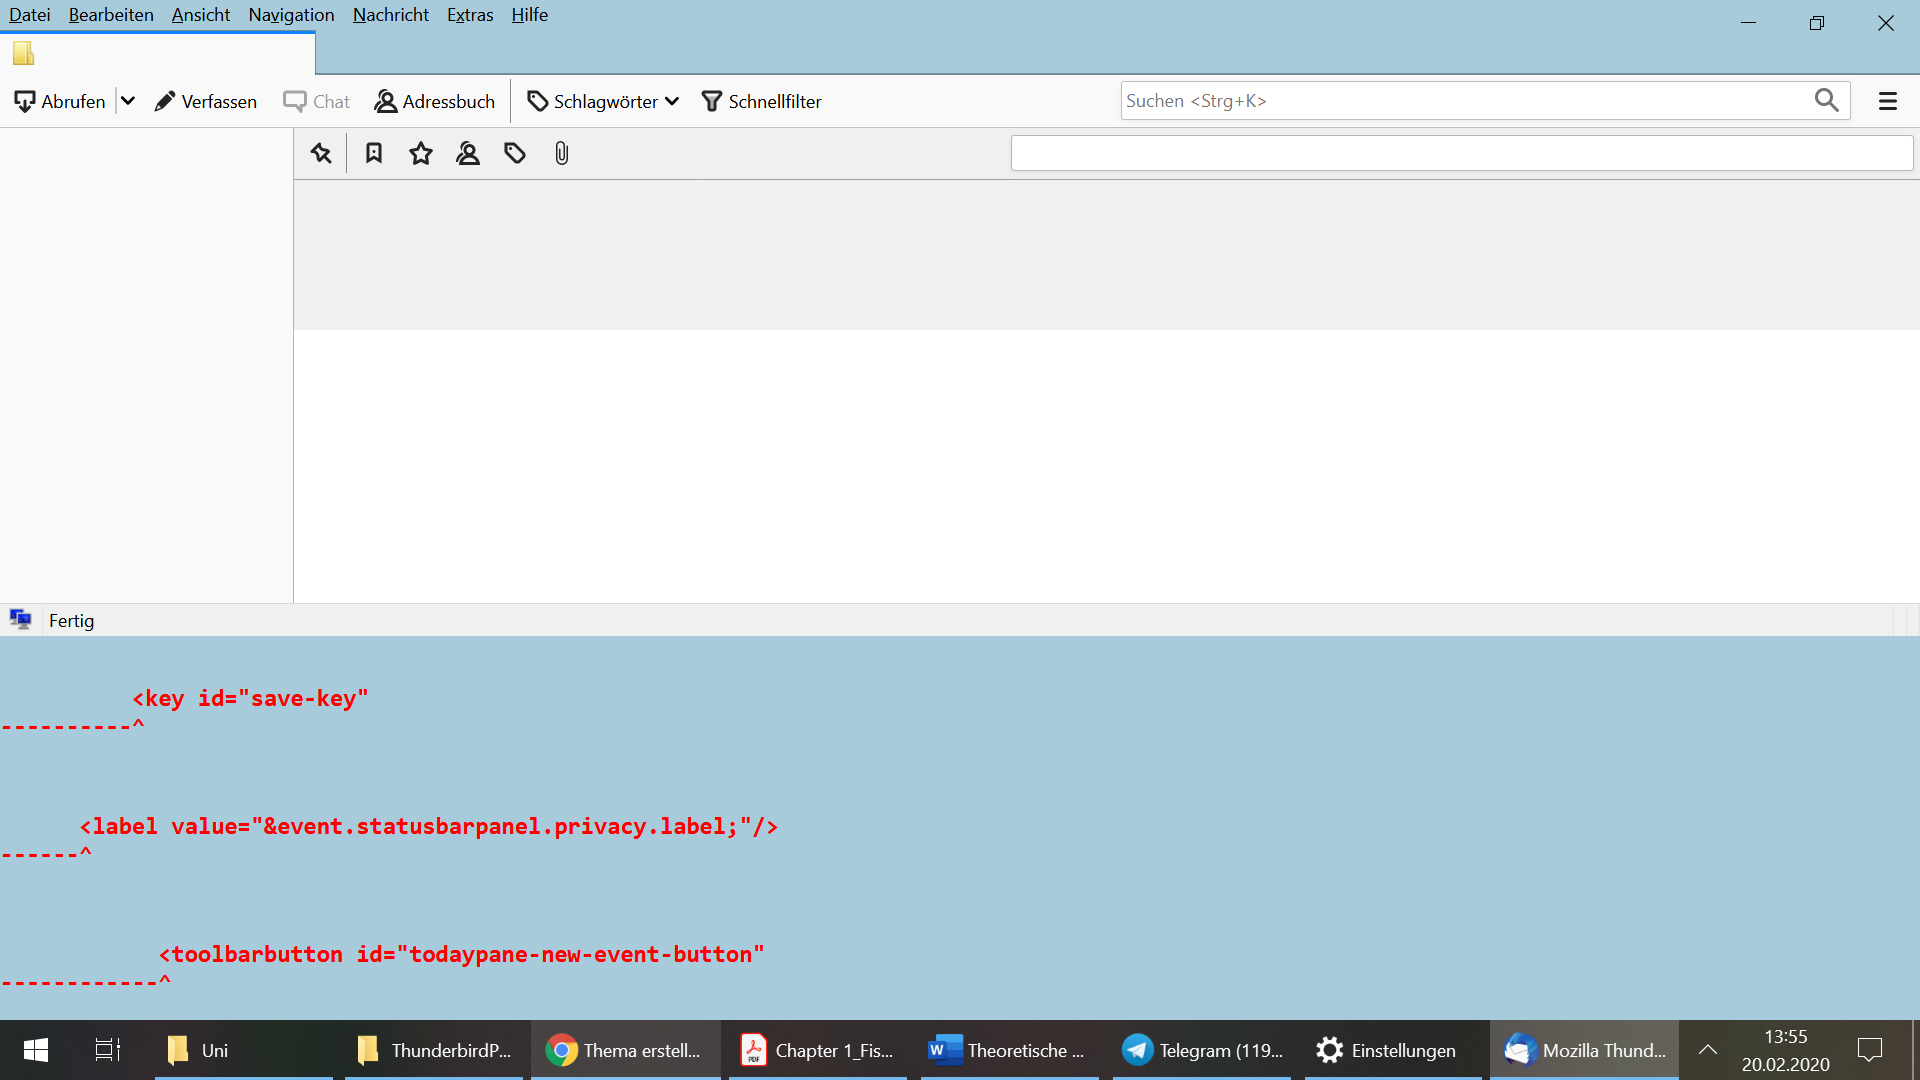Click the Suchen global search field
The height and width of the screenshot is (1080, 1920).
pos(1460,100)
